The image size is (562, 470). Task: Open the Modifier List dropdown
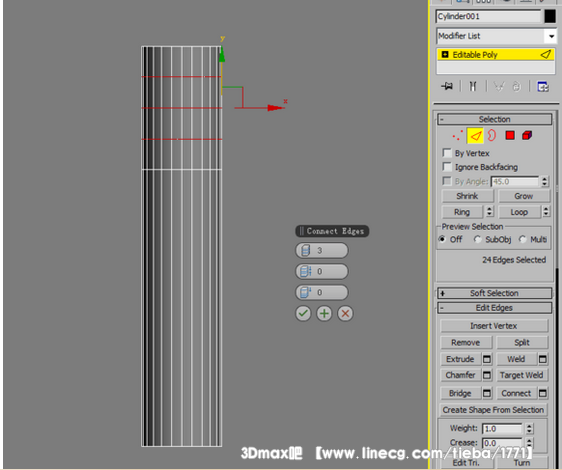point(496,36)
